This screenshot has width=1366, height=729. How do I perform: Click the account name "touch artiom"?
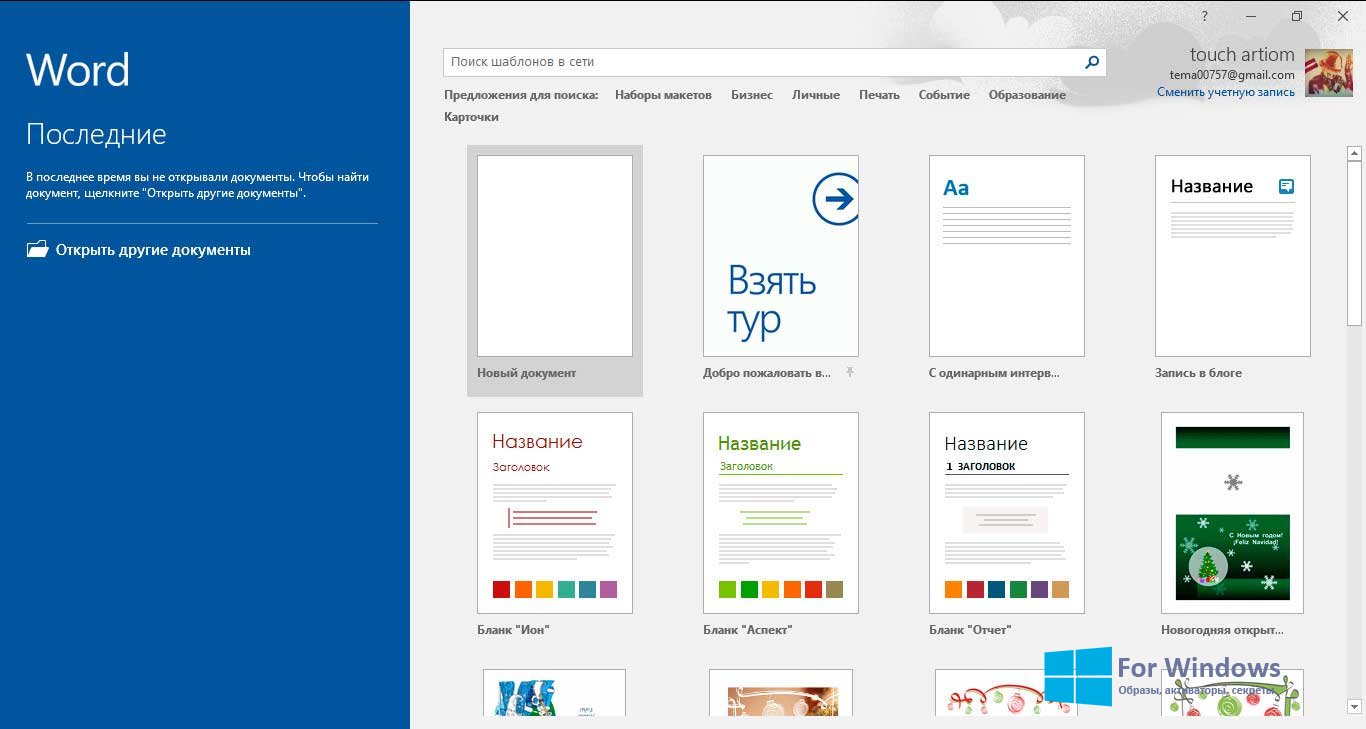pyautogui.click(x=1242, y=55)
